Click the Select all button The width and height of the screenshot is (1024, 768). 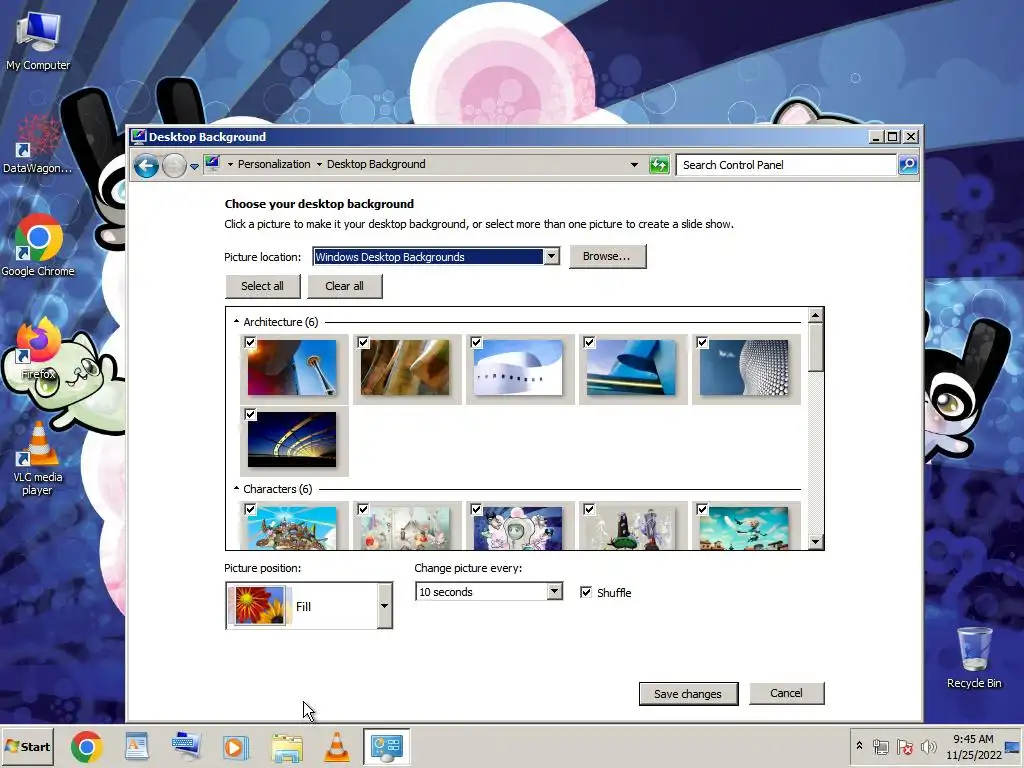click(x=263, y=286)
